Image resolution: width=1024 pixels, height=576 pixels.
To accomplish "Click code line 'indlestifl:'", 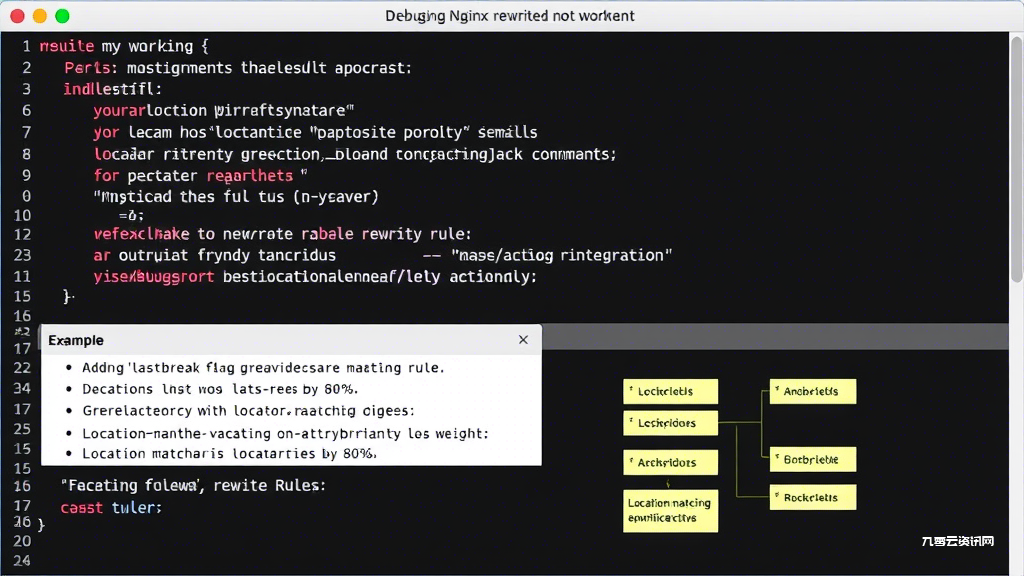I will pos(112,89).
